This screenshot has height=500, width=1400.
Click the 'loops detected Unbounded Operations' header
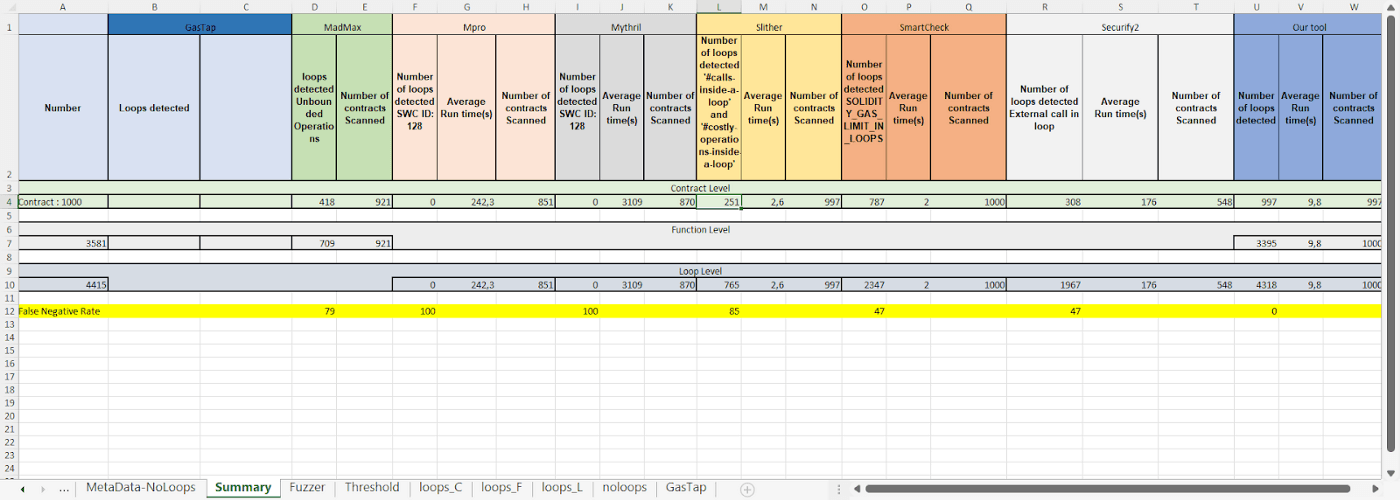click(314, 108)
